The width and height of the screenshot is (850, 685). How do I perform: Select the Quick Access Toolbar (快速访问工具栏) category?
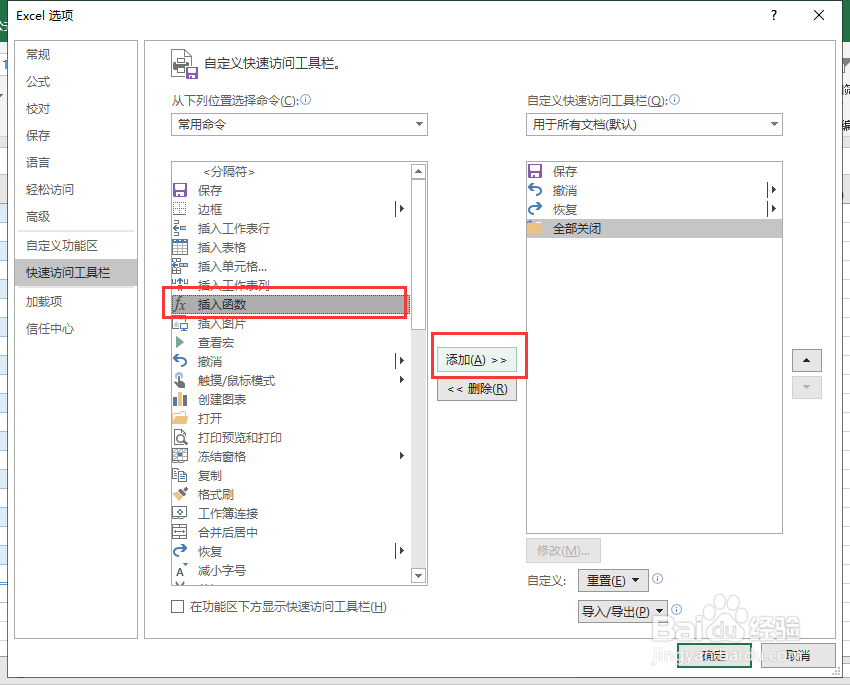coord(76,273)
